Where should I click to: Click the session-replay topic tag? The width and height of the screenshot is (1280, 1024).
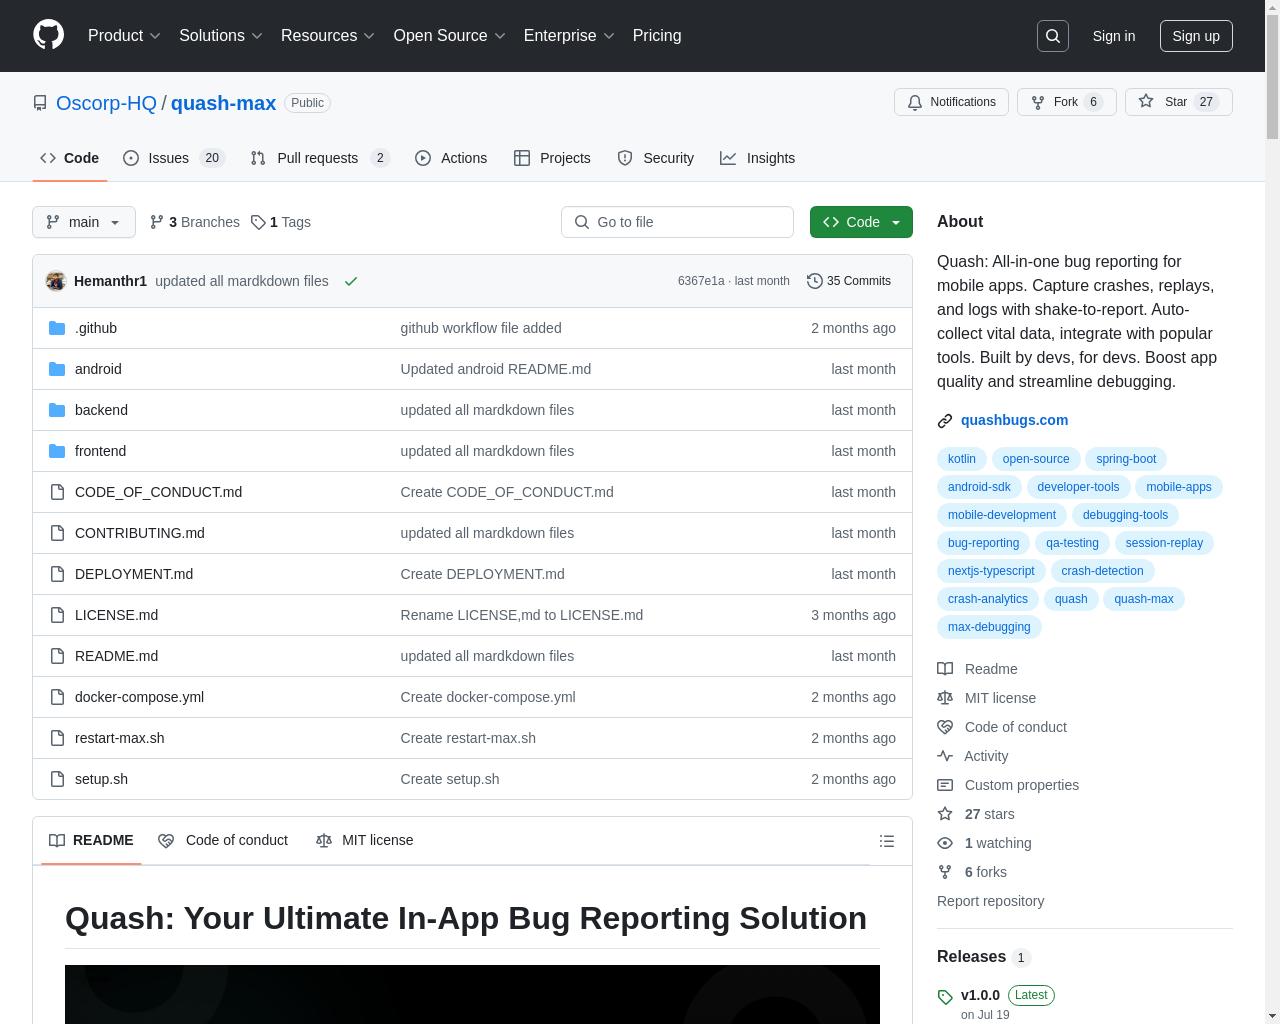1164,543
